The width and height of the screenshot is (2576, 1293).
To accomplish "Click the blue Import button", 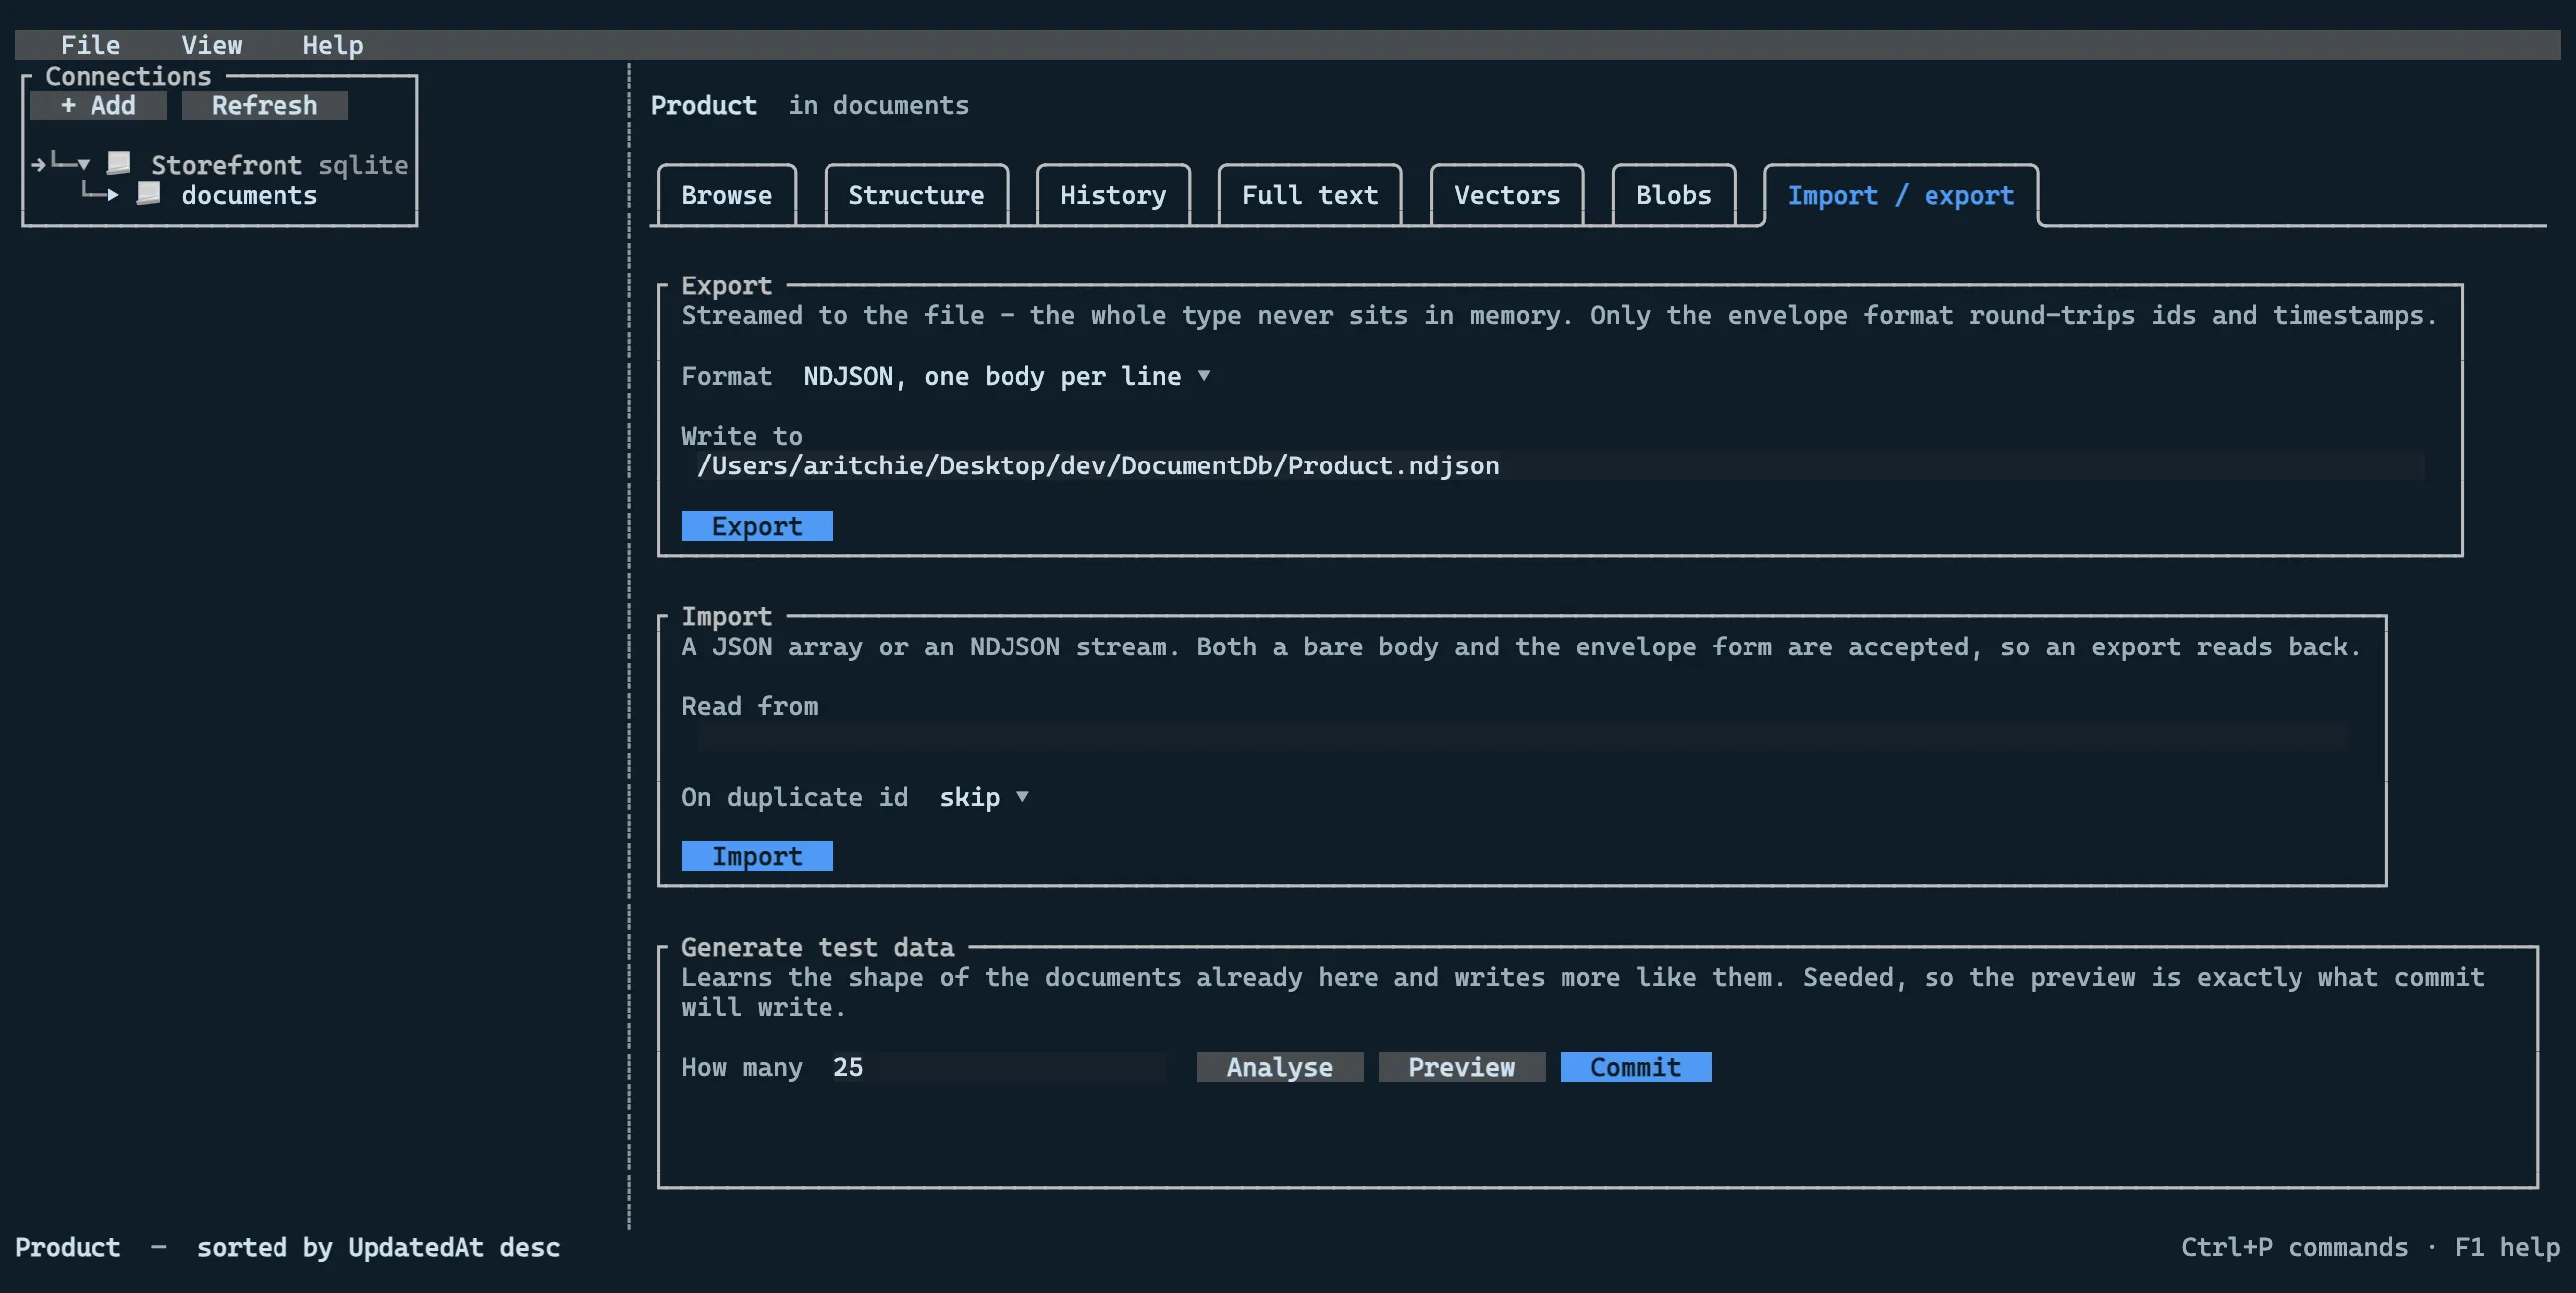I will tap(757, 857).
